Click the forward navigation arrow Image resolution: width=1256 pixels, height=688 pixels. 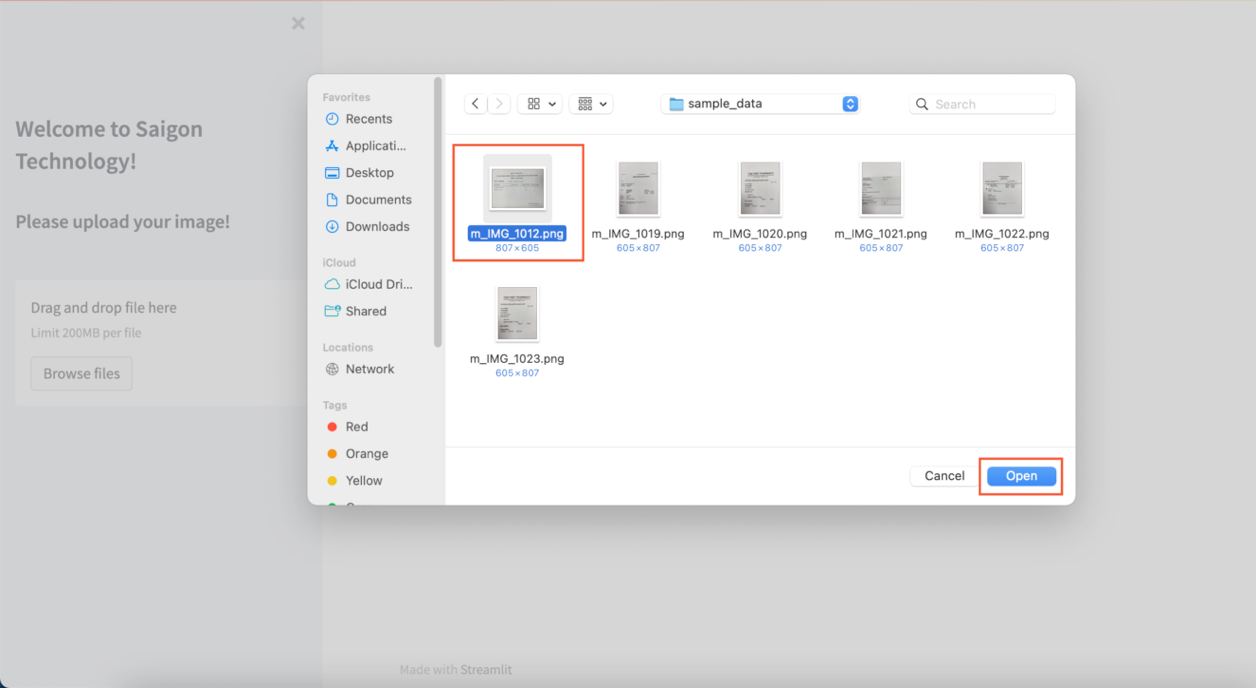point(499,104)
